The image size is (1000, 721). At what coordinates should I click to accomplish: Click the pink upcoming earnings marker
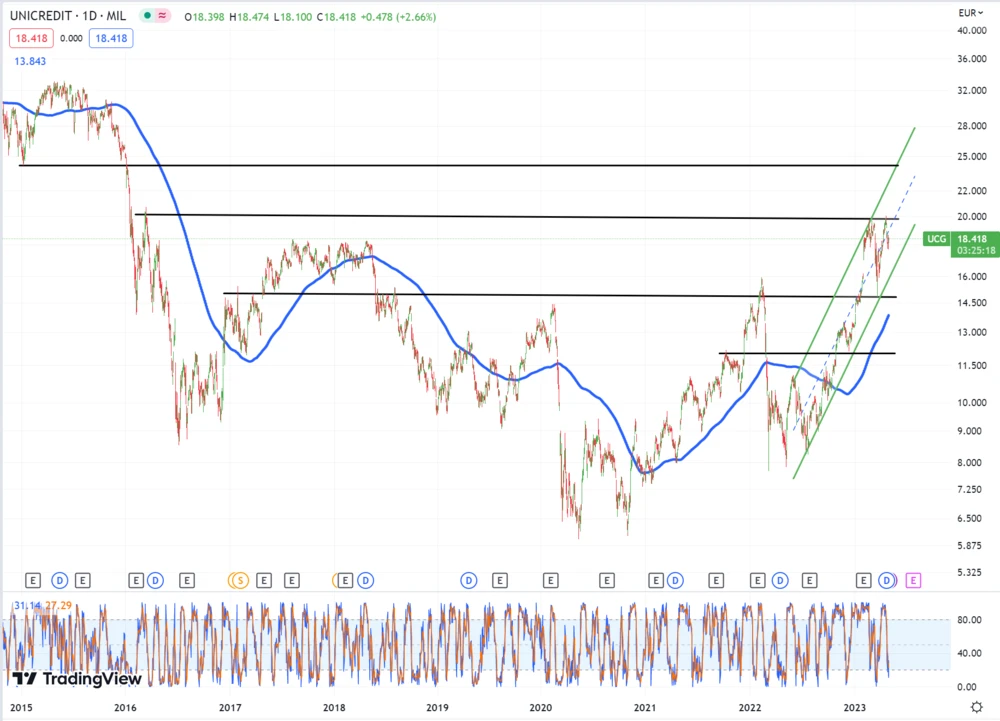coord(913,580)
